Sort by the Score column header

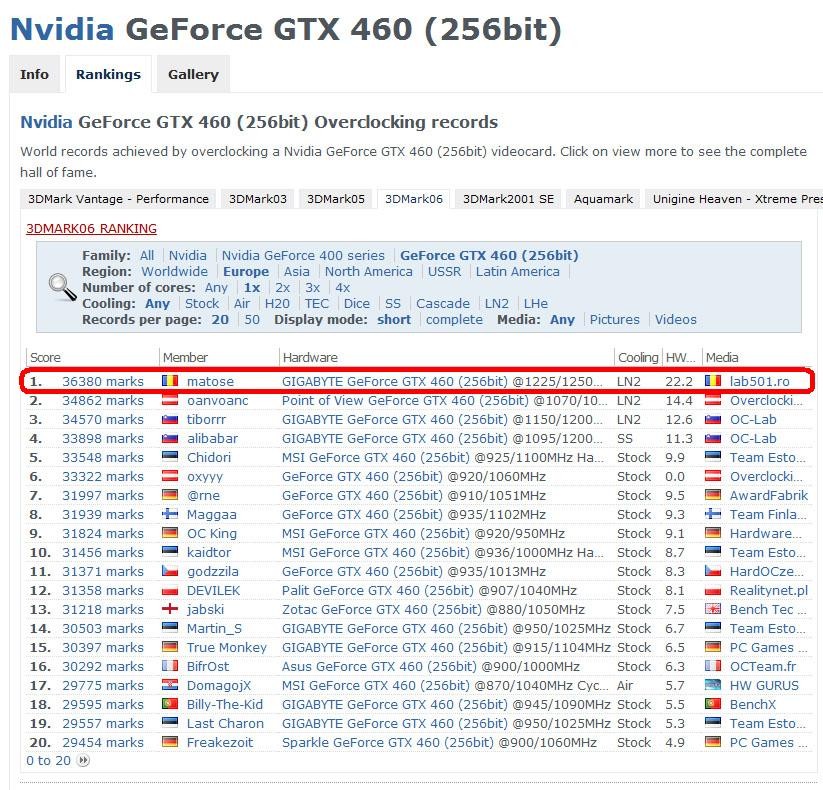click(x=45, y=357)
